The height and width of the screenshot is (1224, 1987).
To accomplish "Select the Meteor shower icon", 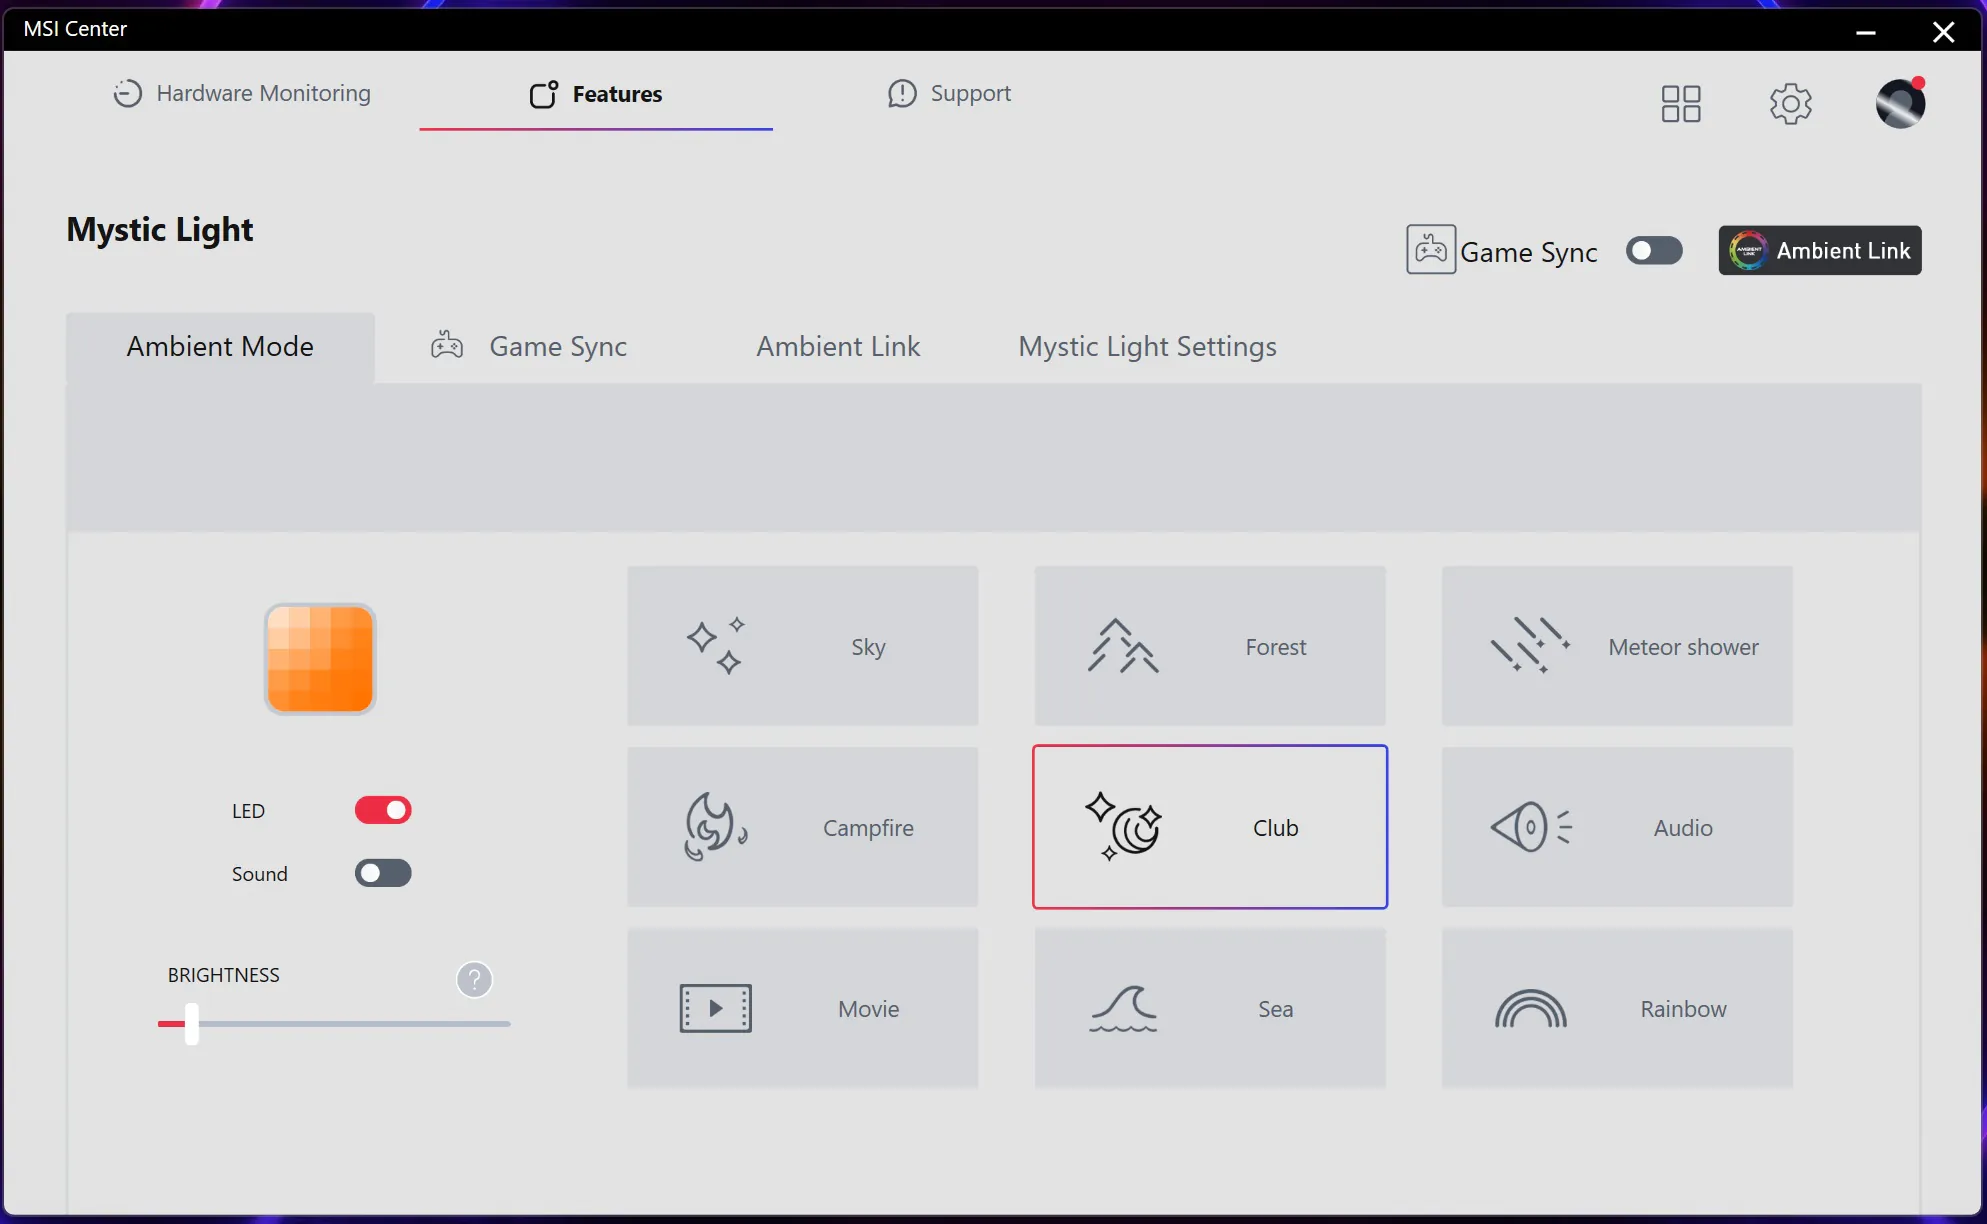I will [x=1530, y=646].
